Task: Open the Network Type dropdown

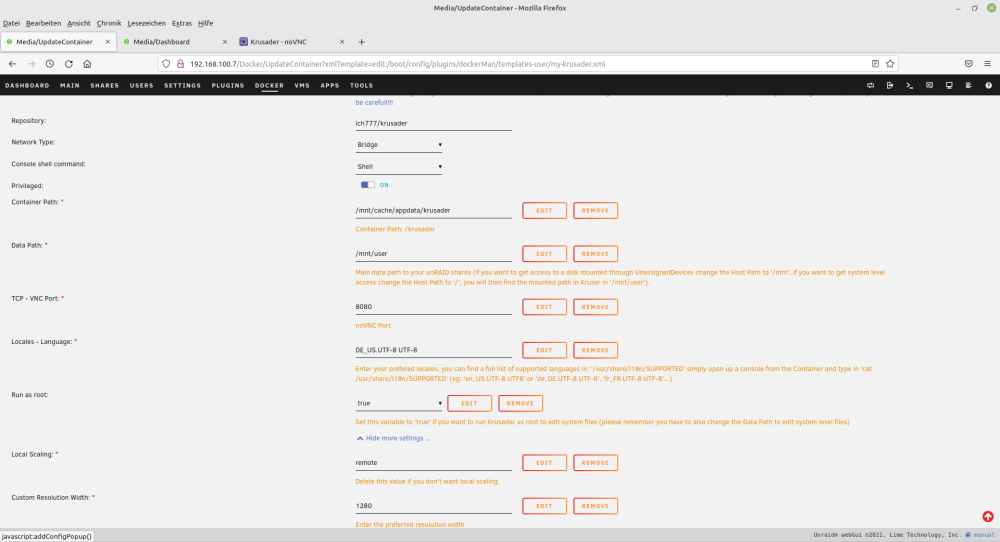Action: coord(399,145)
